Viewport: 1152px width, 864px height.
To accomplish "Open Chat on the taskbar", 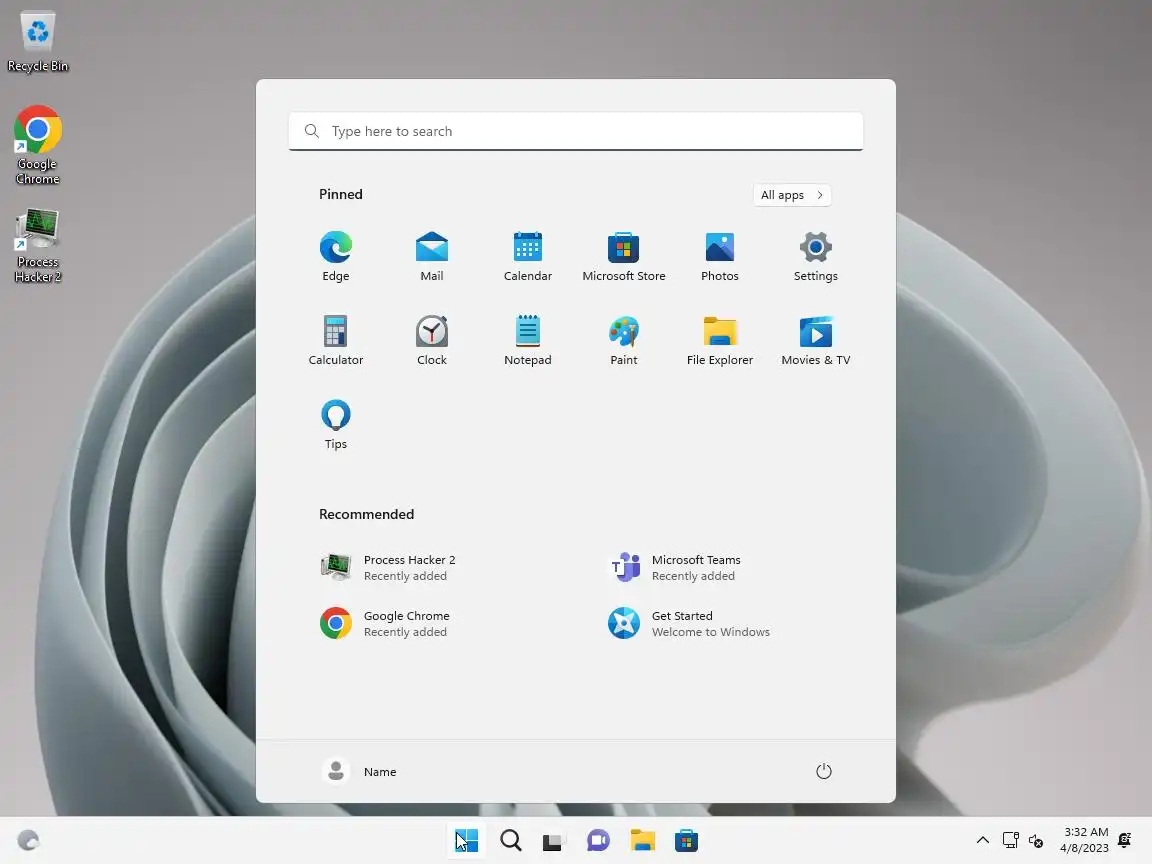I will pos(598,840).
